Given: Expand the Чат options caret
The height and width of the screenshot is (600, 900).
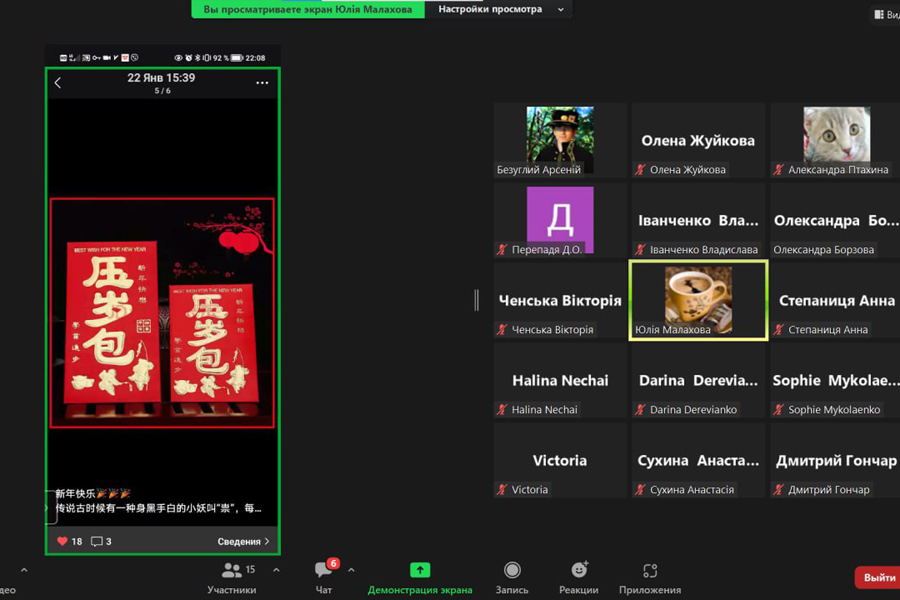Looking at the screenshot, I should click(x=351, y=570).
